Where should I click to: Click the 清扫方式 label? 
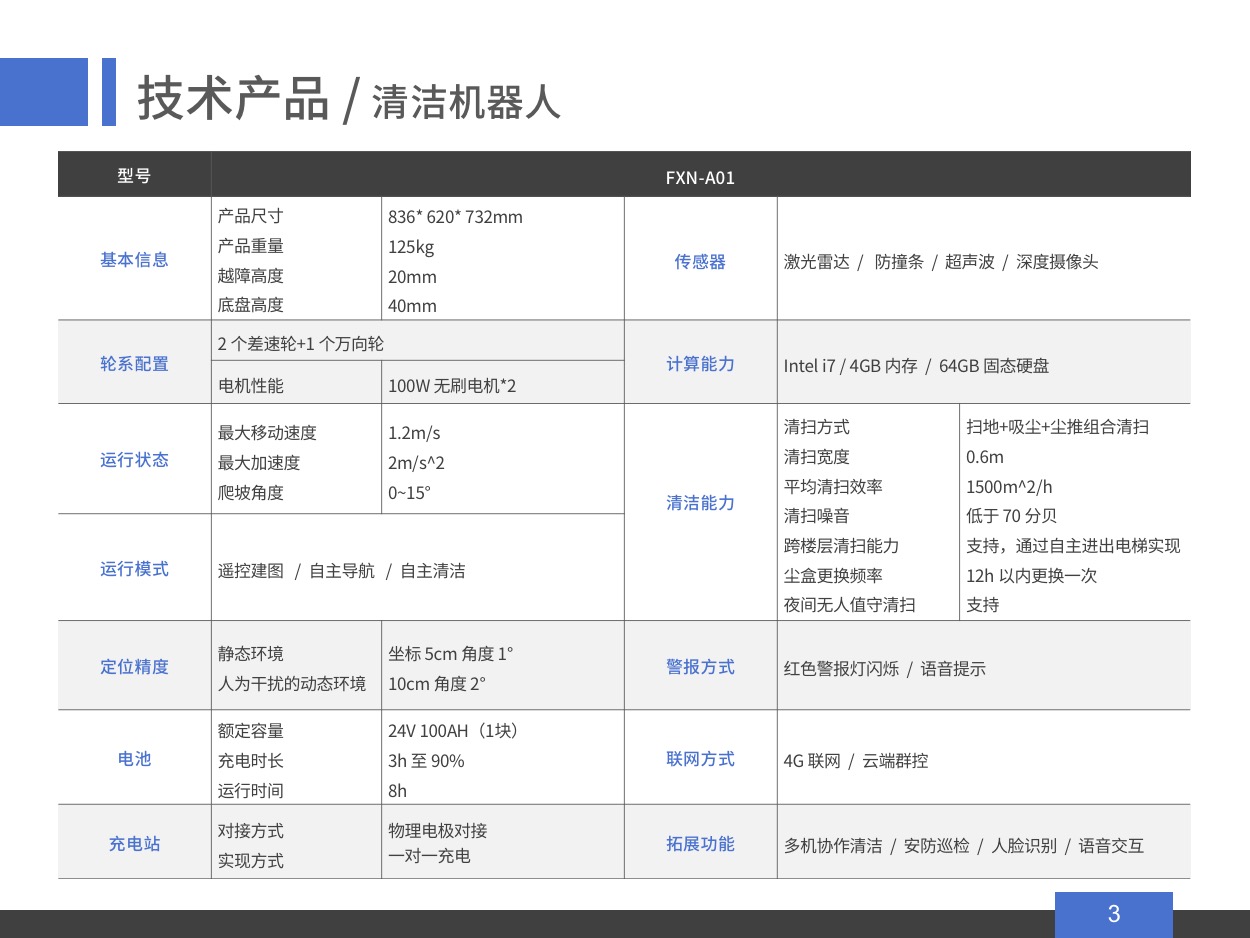tap(817, 427)
